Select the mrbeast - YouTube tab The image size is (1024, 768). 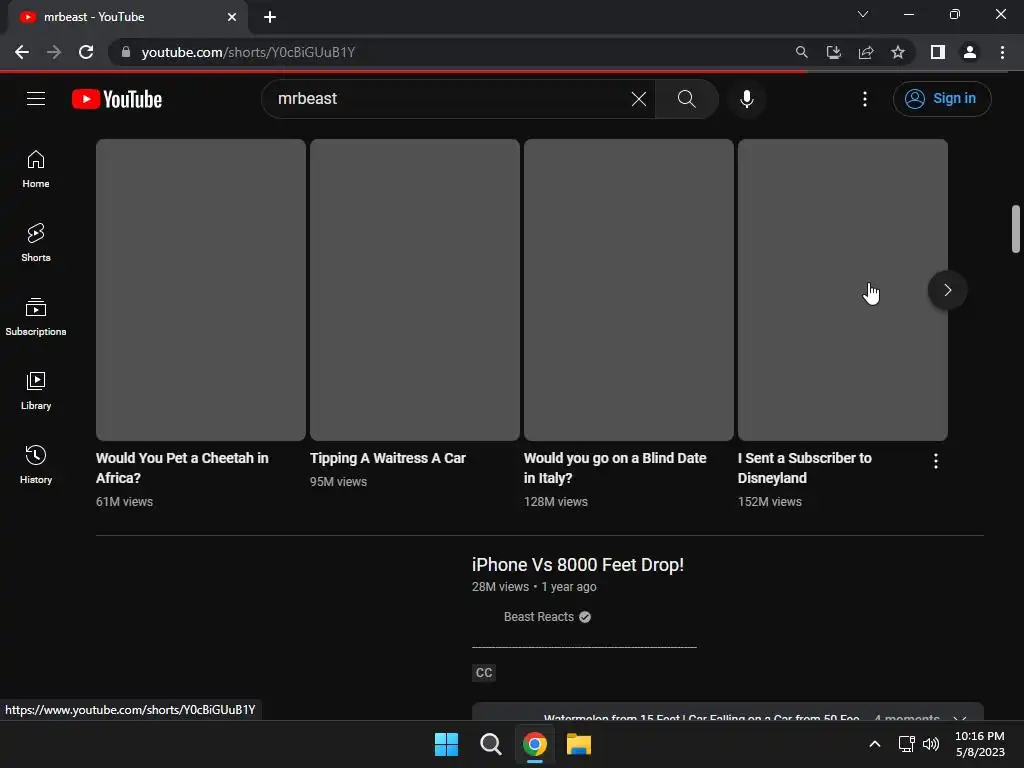coord(127,17)
